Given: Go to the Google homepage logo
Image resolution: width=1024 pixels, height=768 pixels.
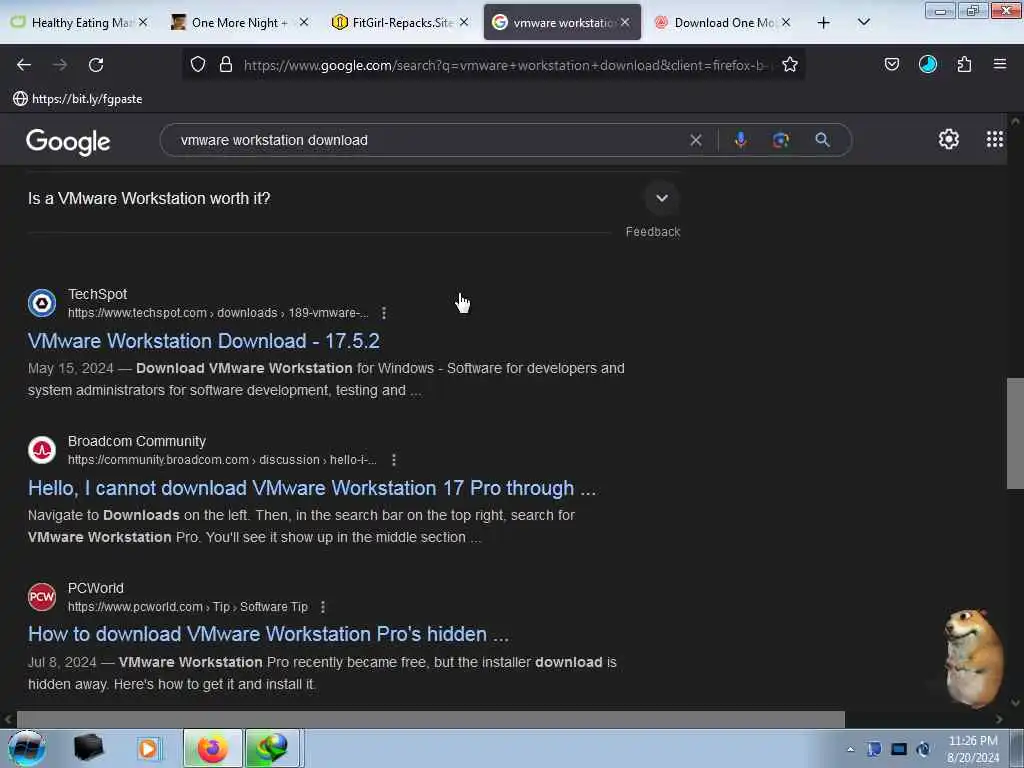Looking at the screenshot, I should point(68,141).
